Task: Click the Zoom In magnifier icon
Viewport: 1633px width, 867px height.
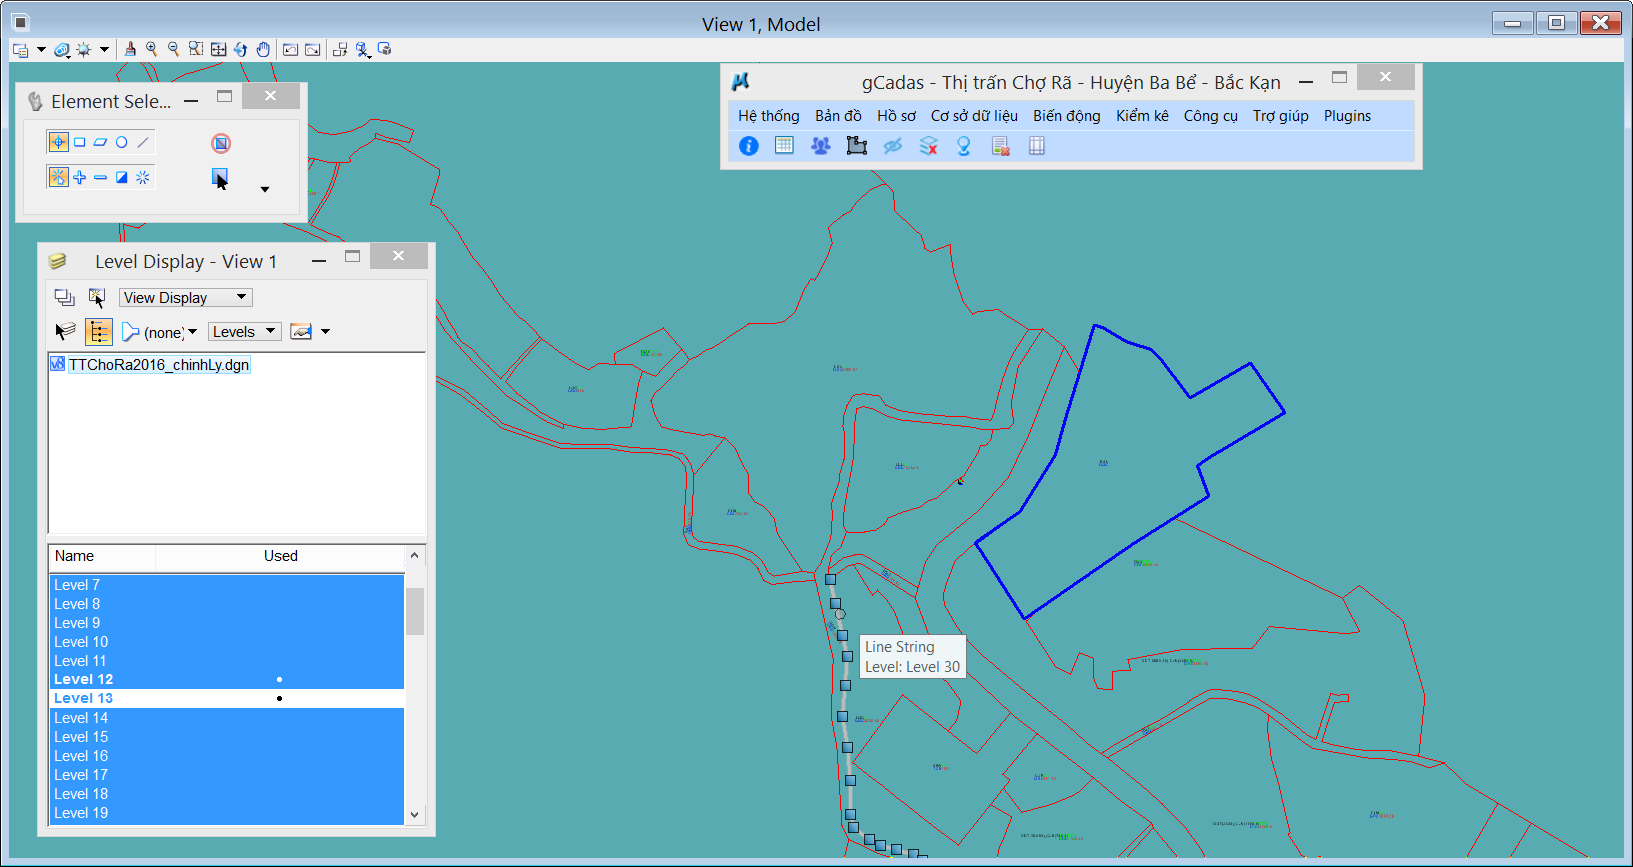Action: click(152, 49)
